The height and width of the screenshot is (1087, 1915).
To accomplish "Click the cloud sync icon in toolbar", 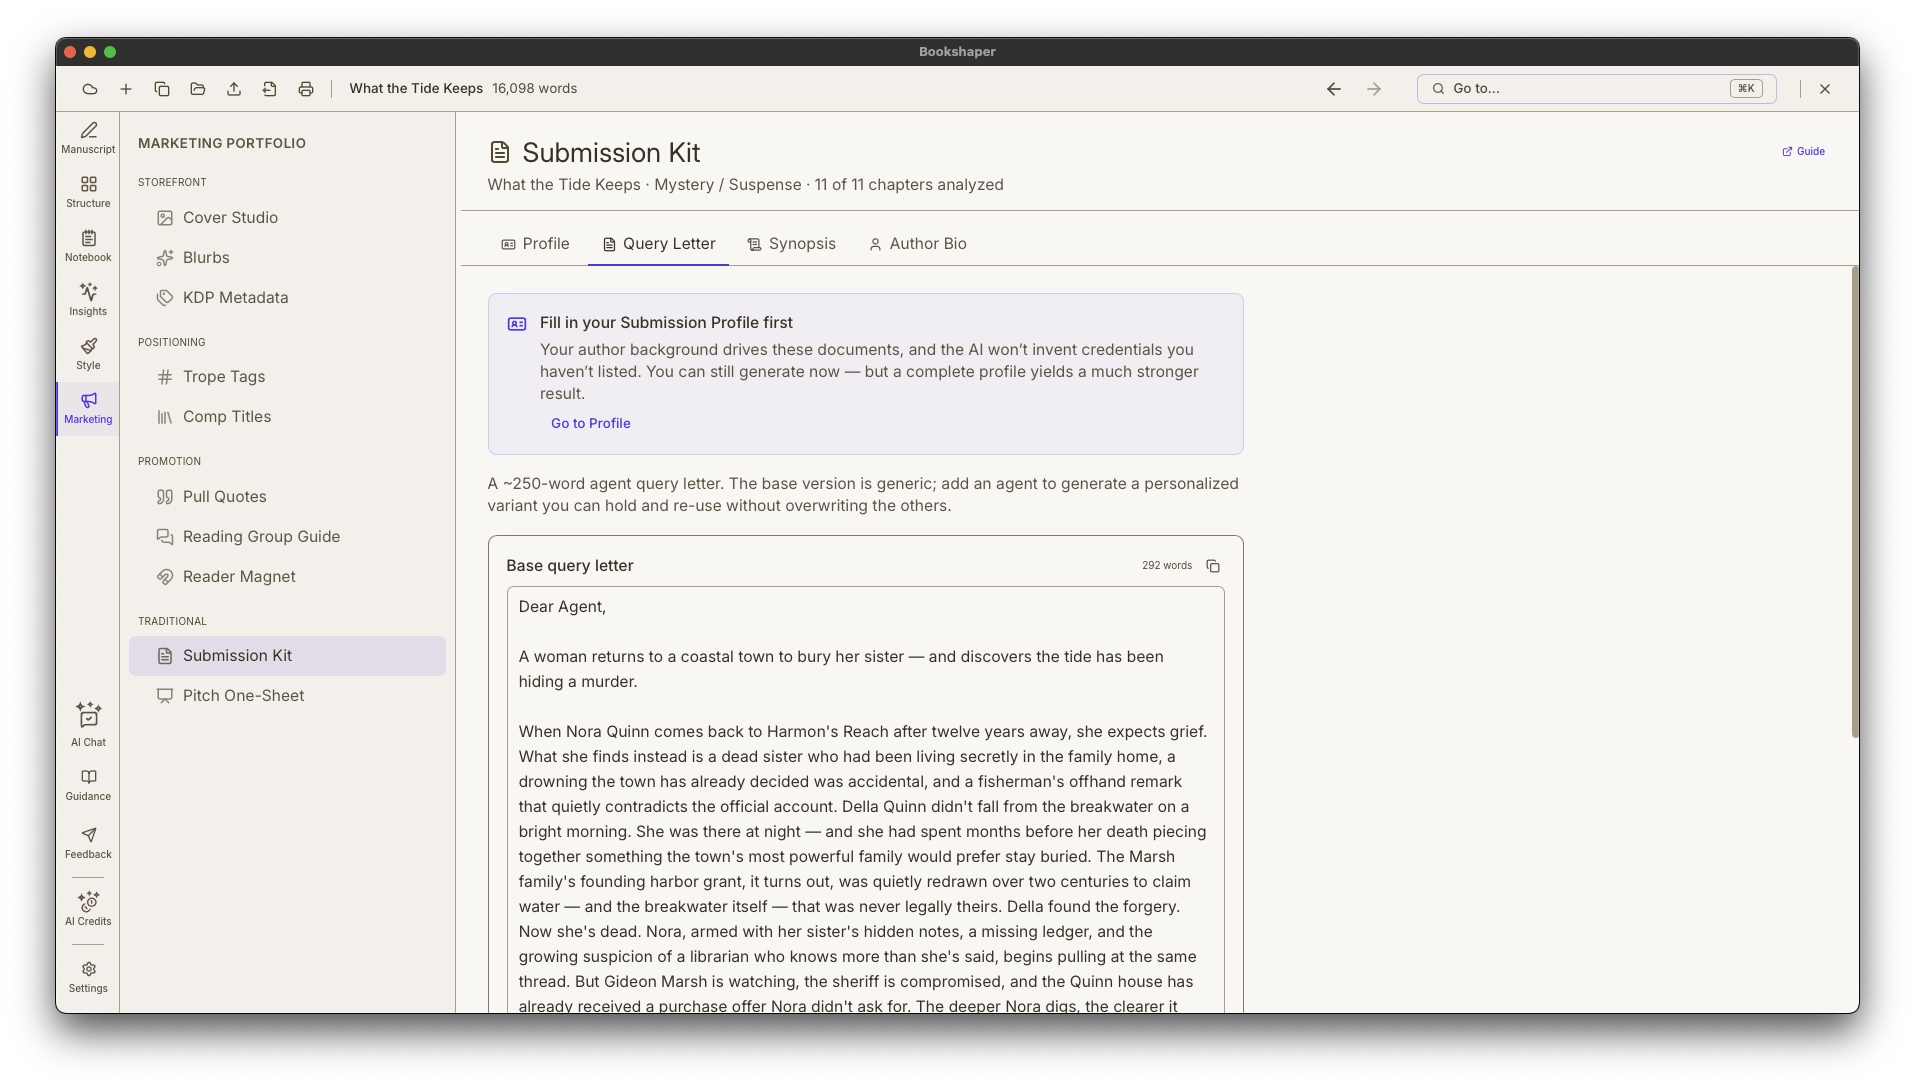I will pos(90,89).
